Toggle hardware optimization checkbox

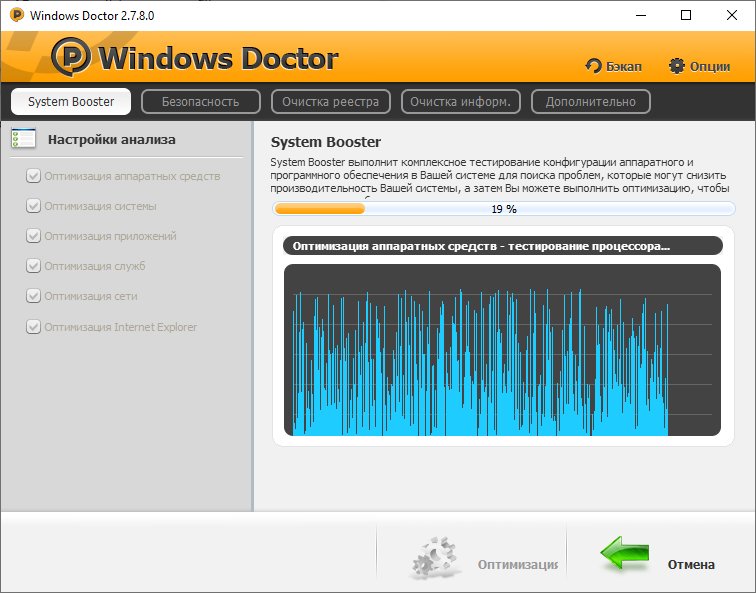(x=33, y=176)
